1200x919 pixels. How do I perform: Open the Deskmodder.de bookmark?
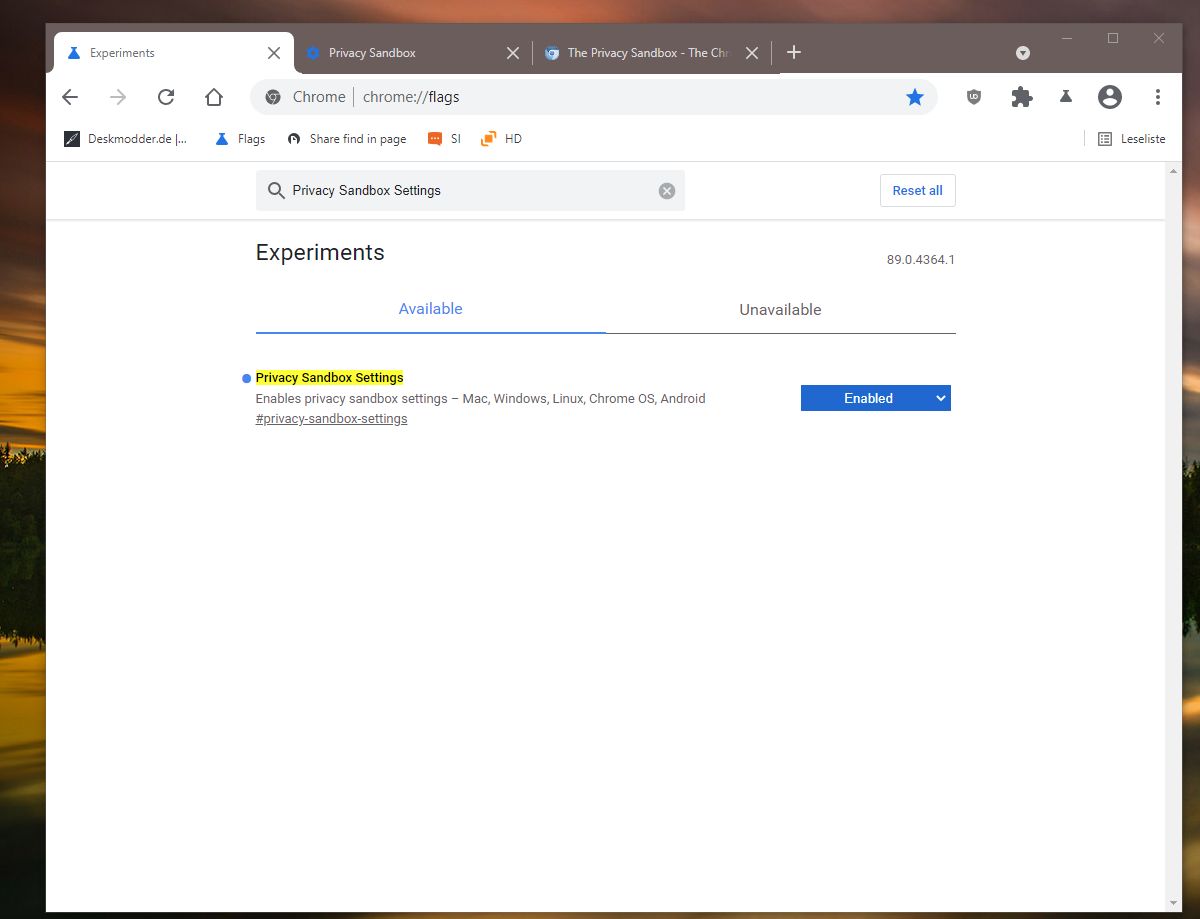126,139
